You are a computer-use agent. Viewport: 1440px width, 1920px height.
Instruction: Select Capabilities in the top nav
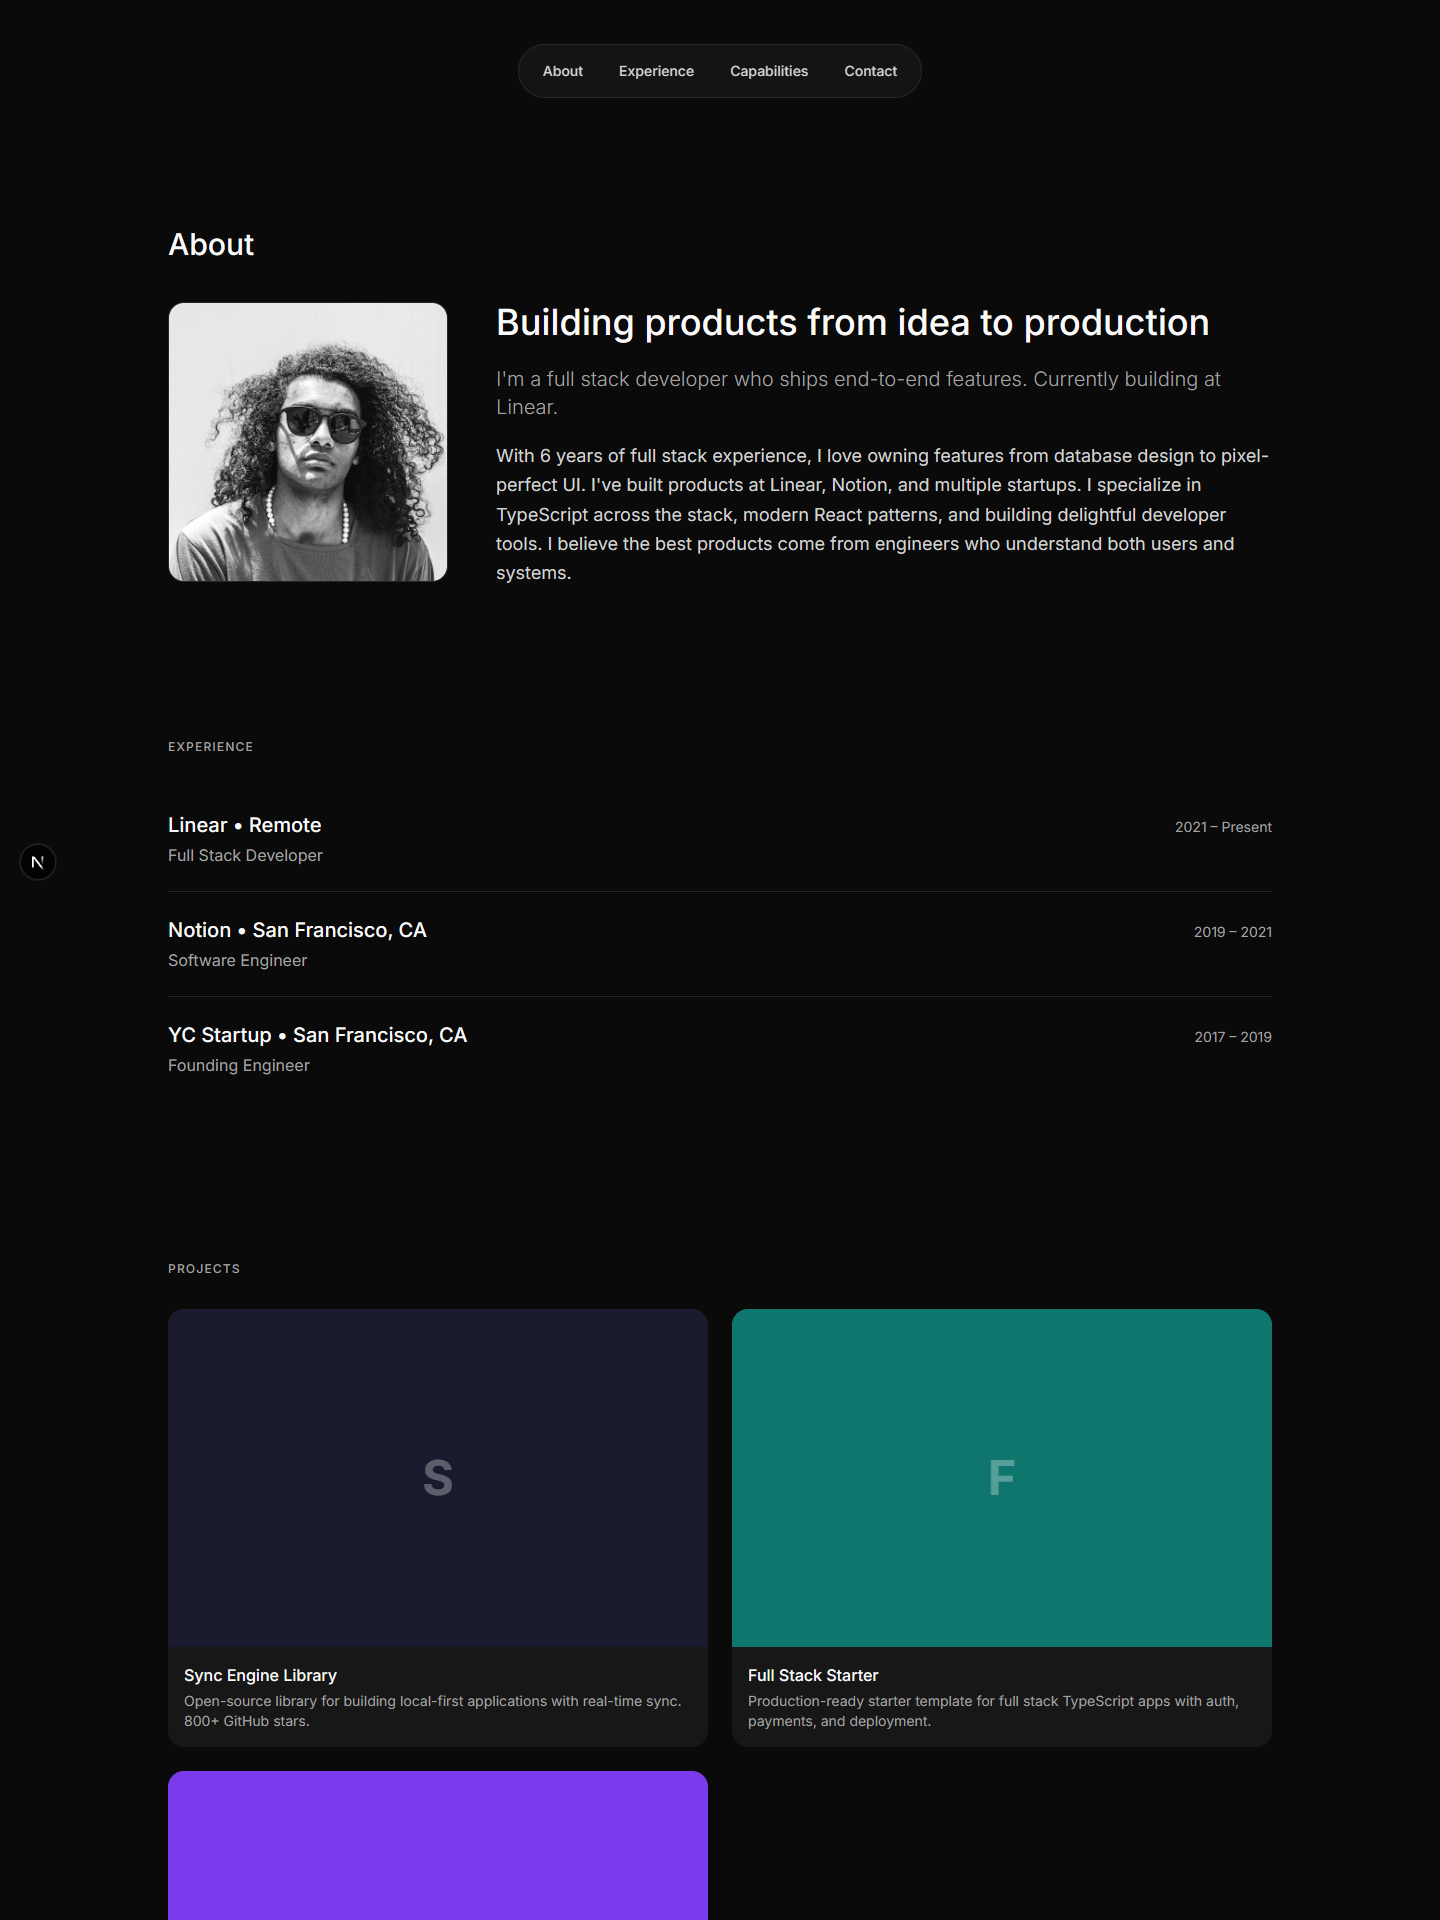(x=769, y=71)
